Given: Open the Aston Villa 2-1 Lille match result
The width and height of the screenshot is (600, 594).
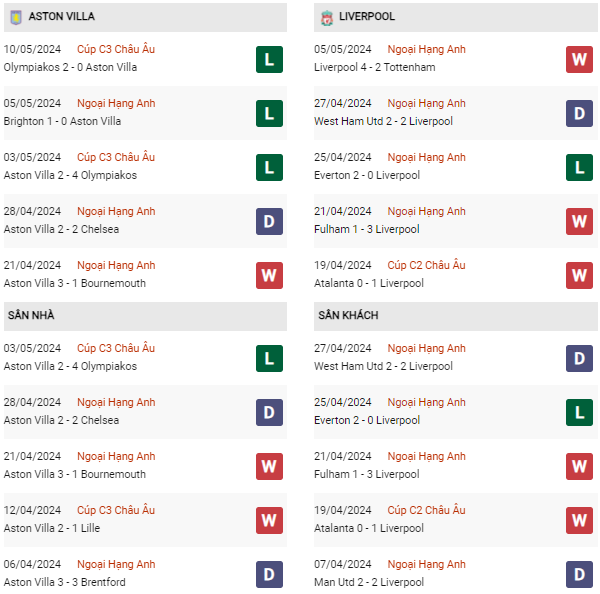Looking at the screenshot, I should (52, 528).
